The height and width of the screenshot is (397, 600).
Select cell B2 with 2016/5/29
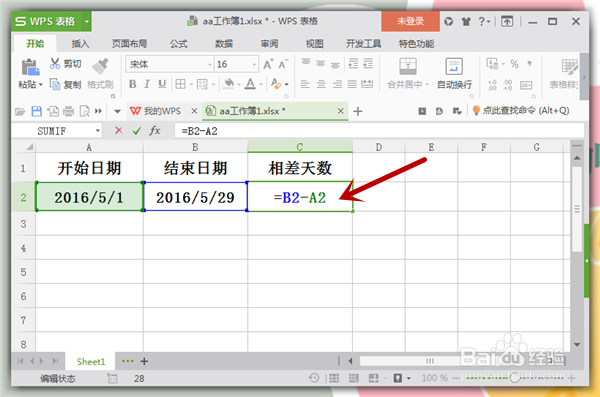pos(195,197)
